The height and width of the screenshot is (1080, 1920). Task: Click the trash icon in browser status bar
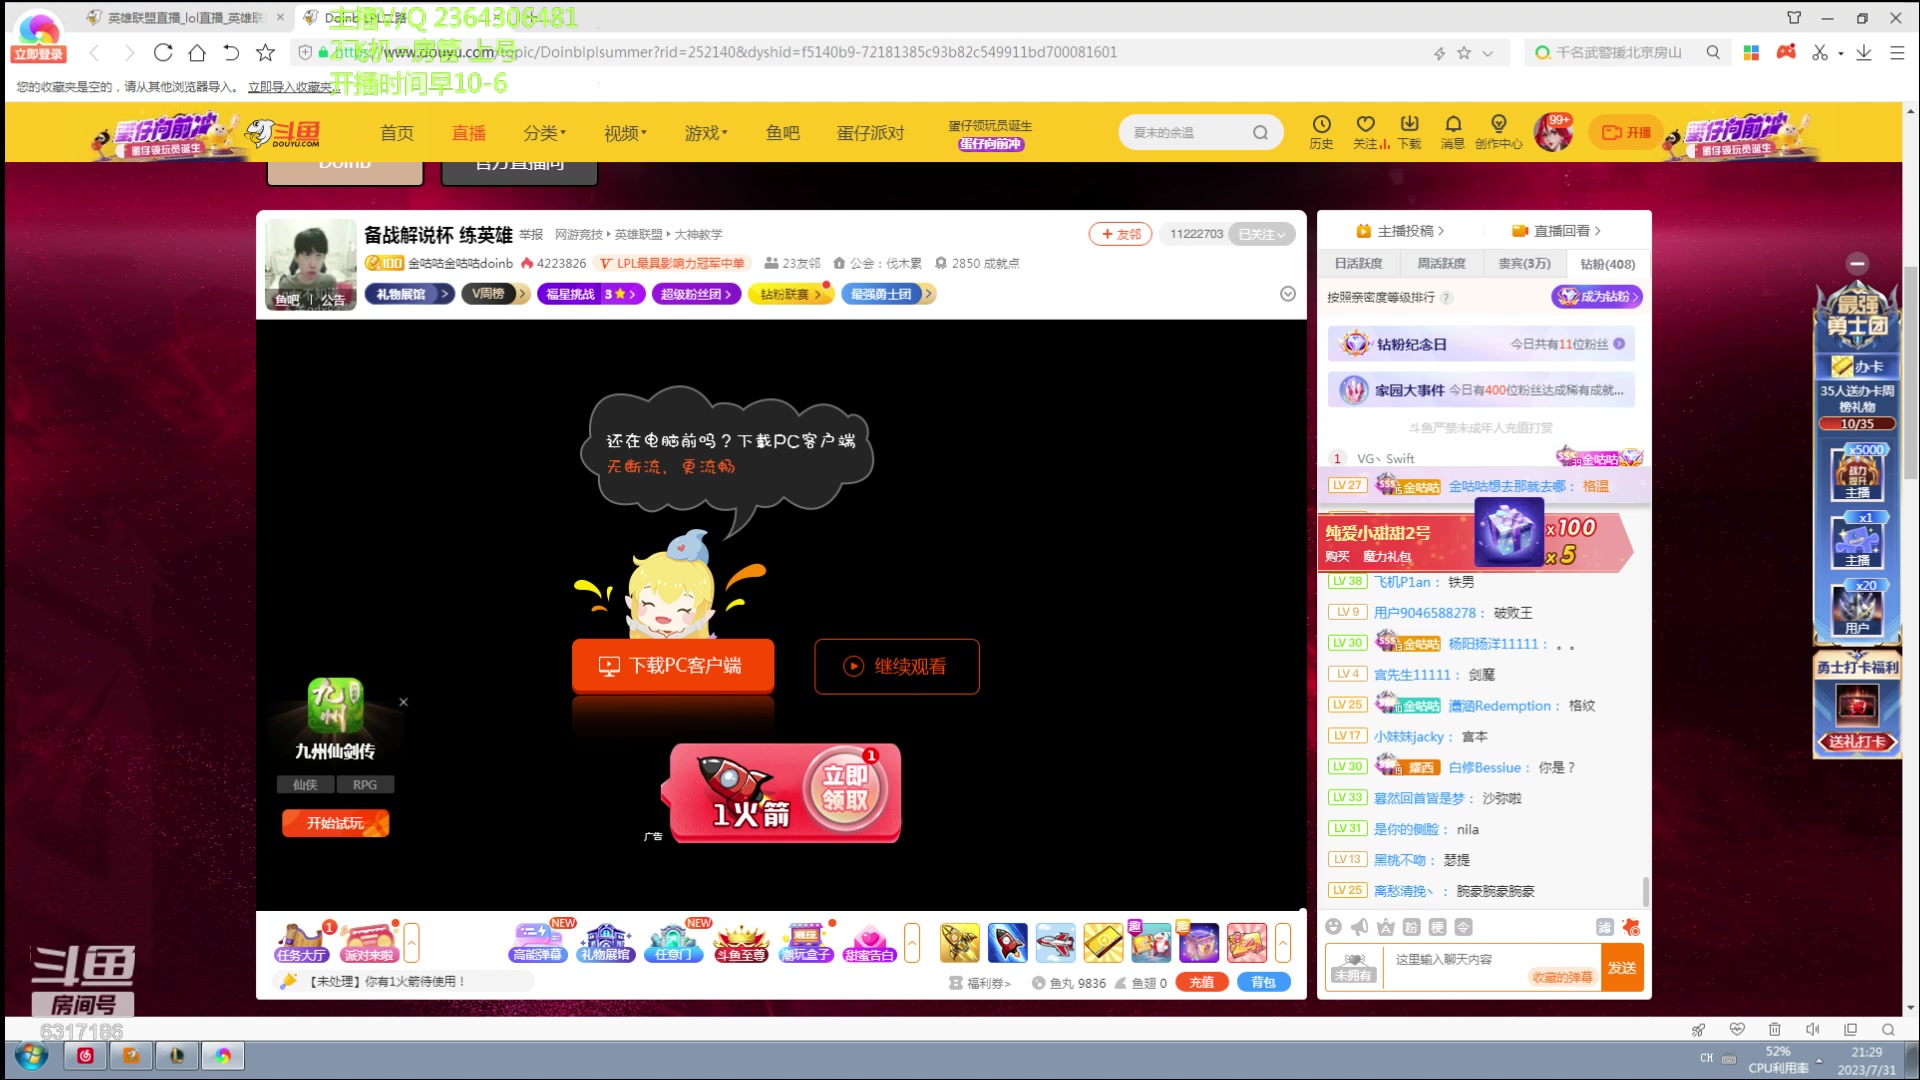[x=1774, y=1029]
